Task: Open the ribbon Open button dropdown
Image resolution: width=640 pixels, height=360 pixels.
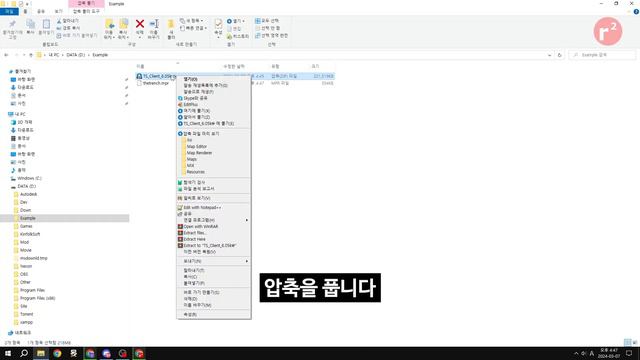Action: (x=236, y=21)
